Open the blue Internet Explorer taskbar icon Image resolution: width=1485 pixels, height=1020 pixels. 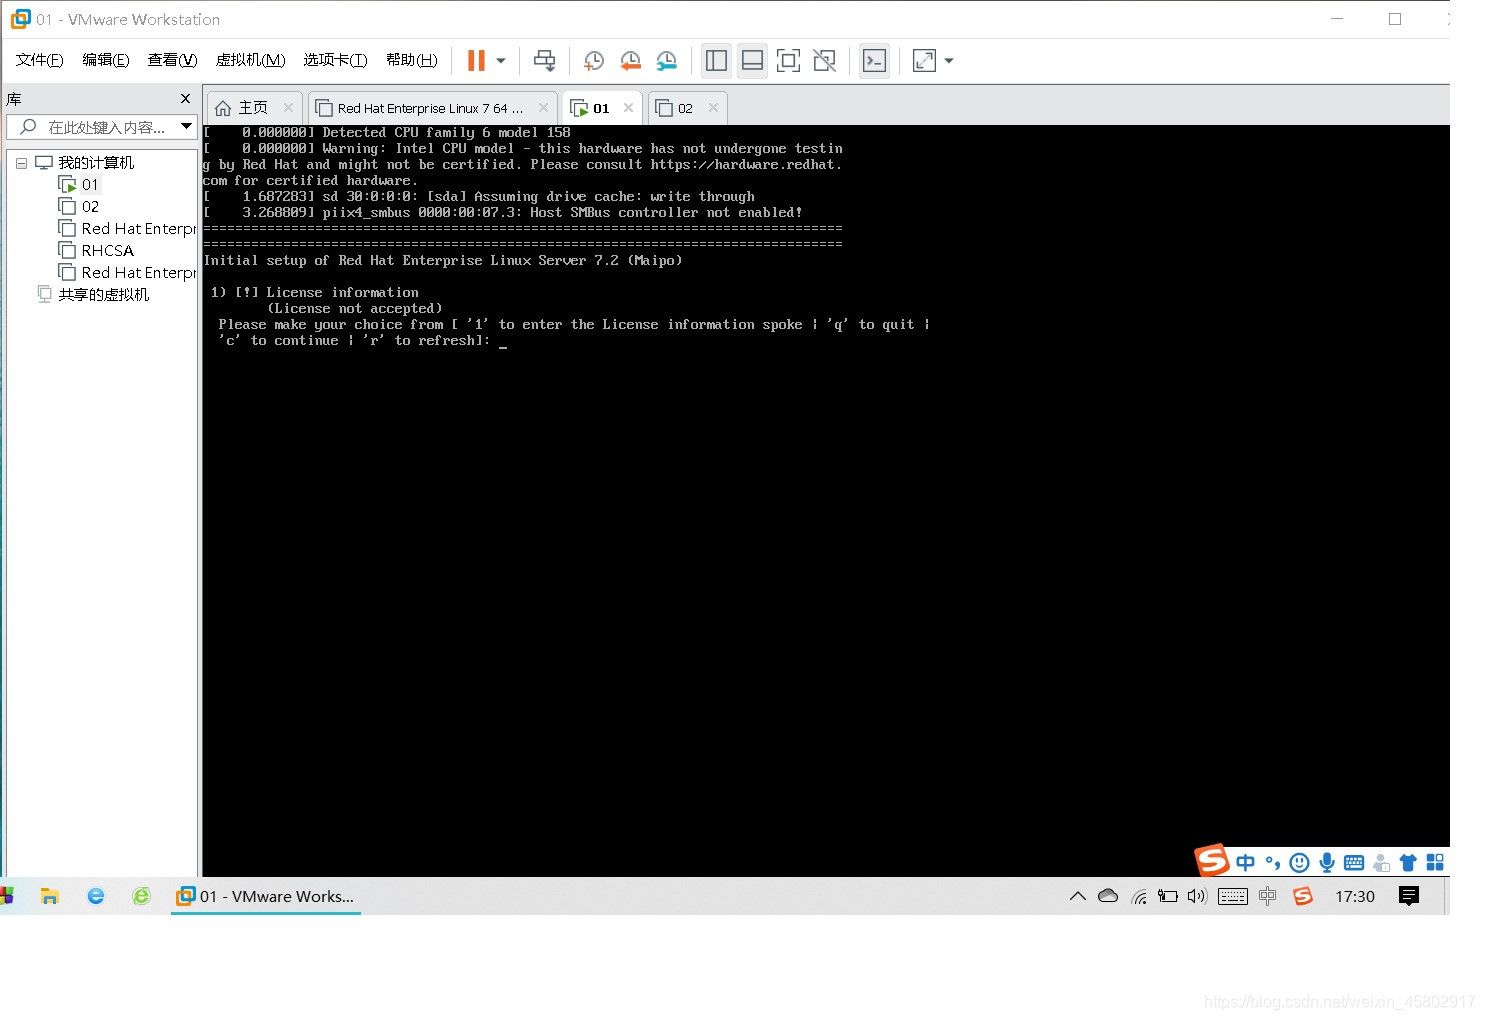[x=96, y=896]
